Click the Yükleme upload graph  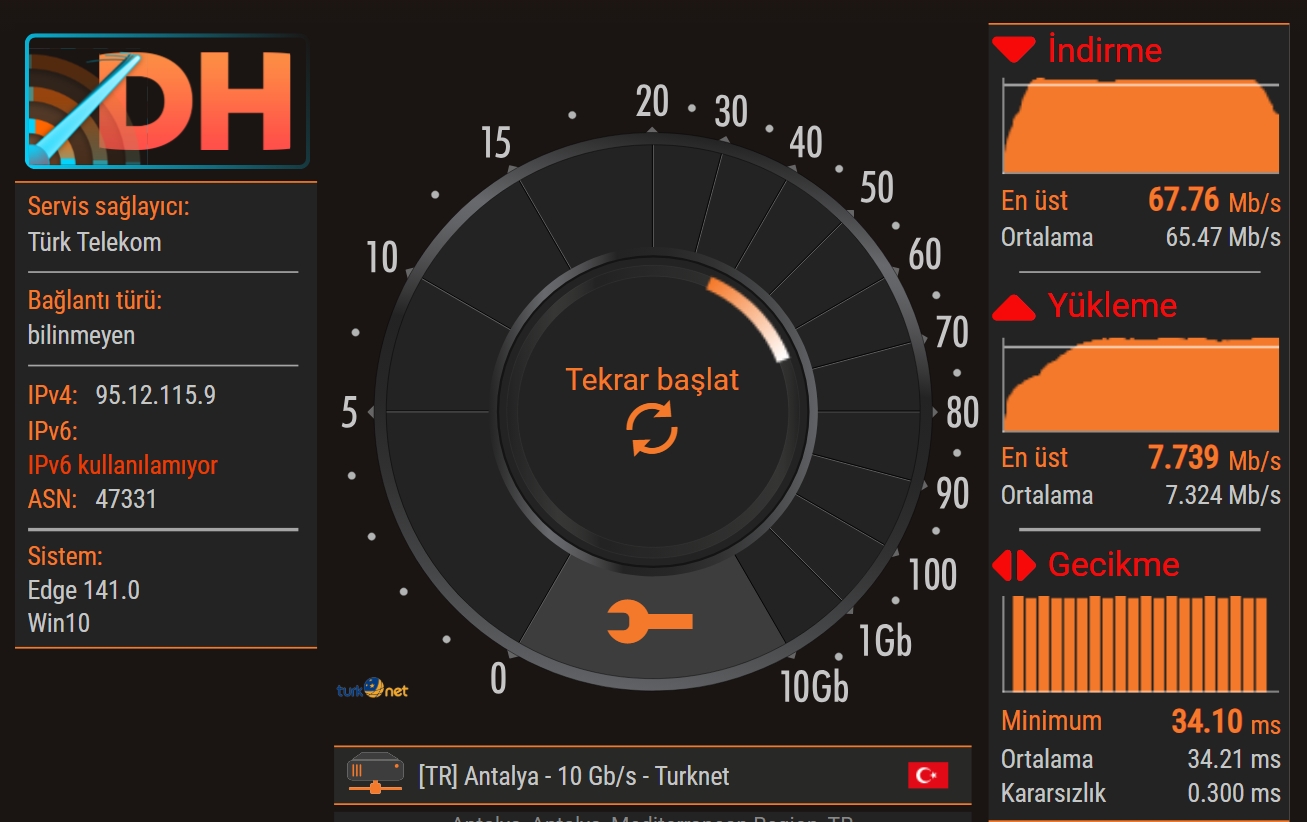tap(1140, 385)
